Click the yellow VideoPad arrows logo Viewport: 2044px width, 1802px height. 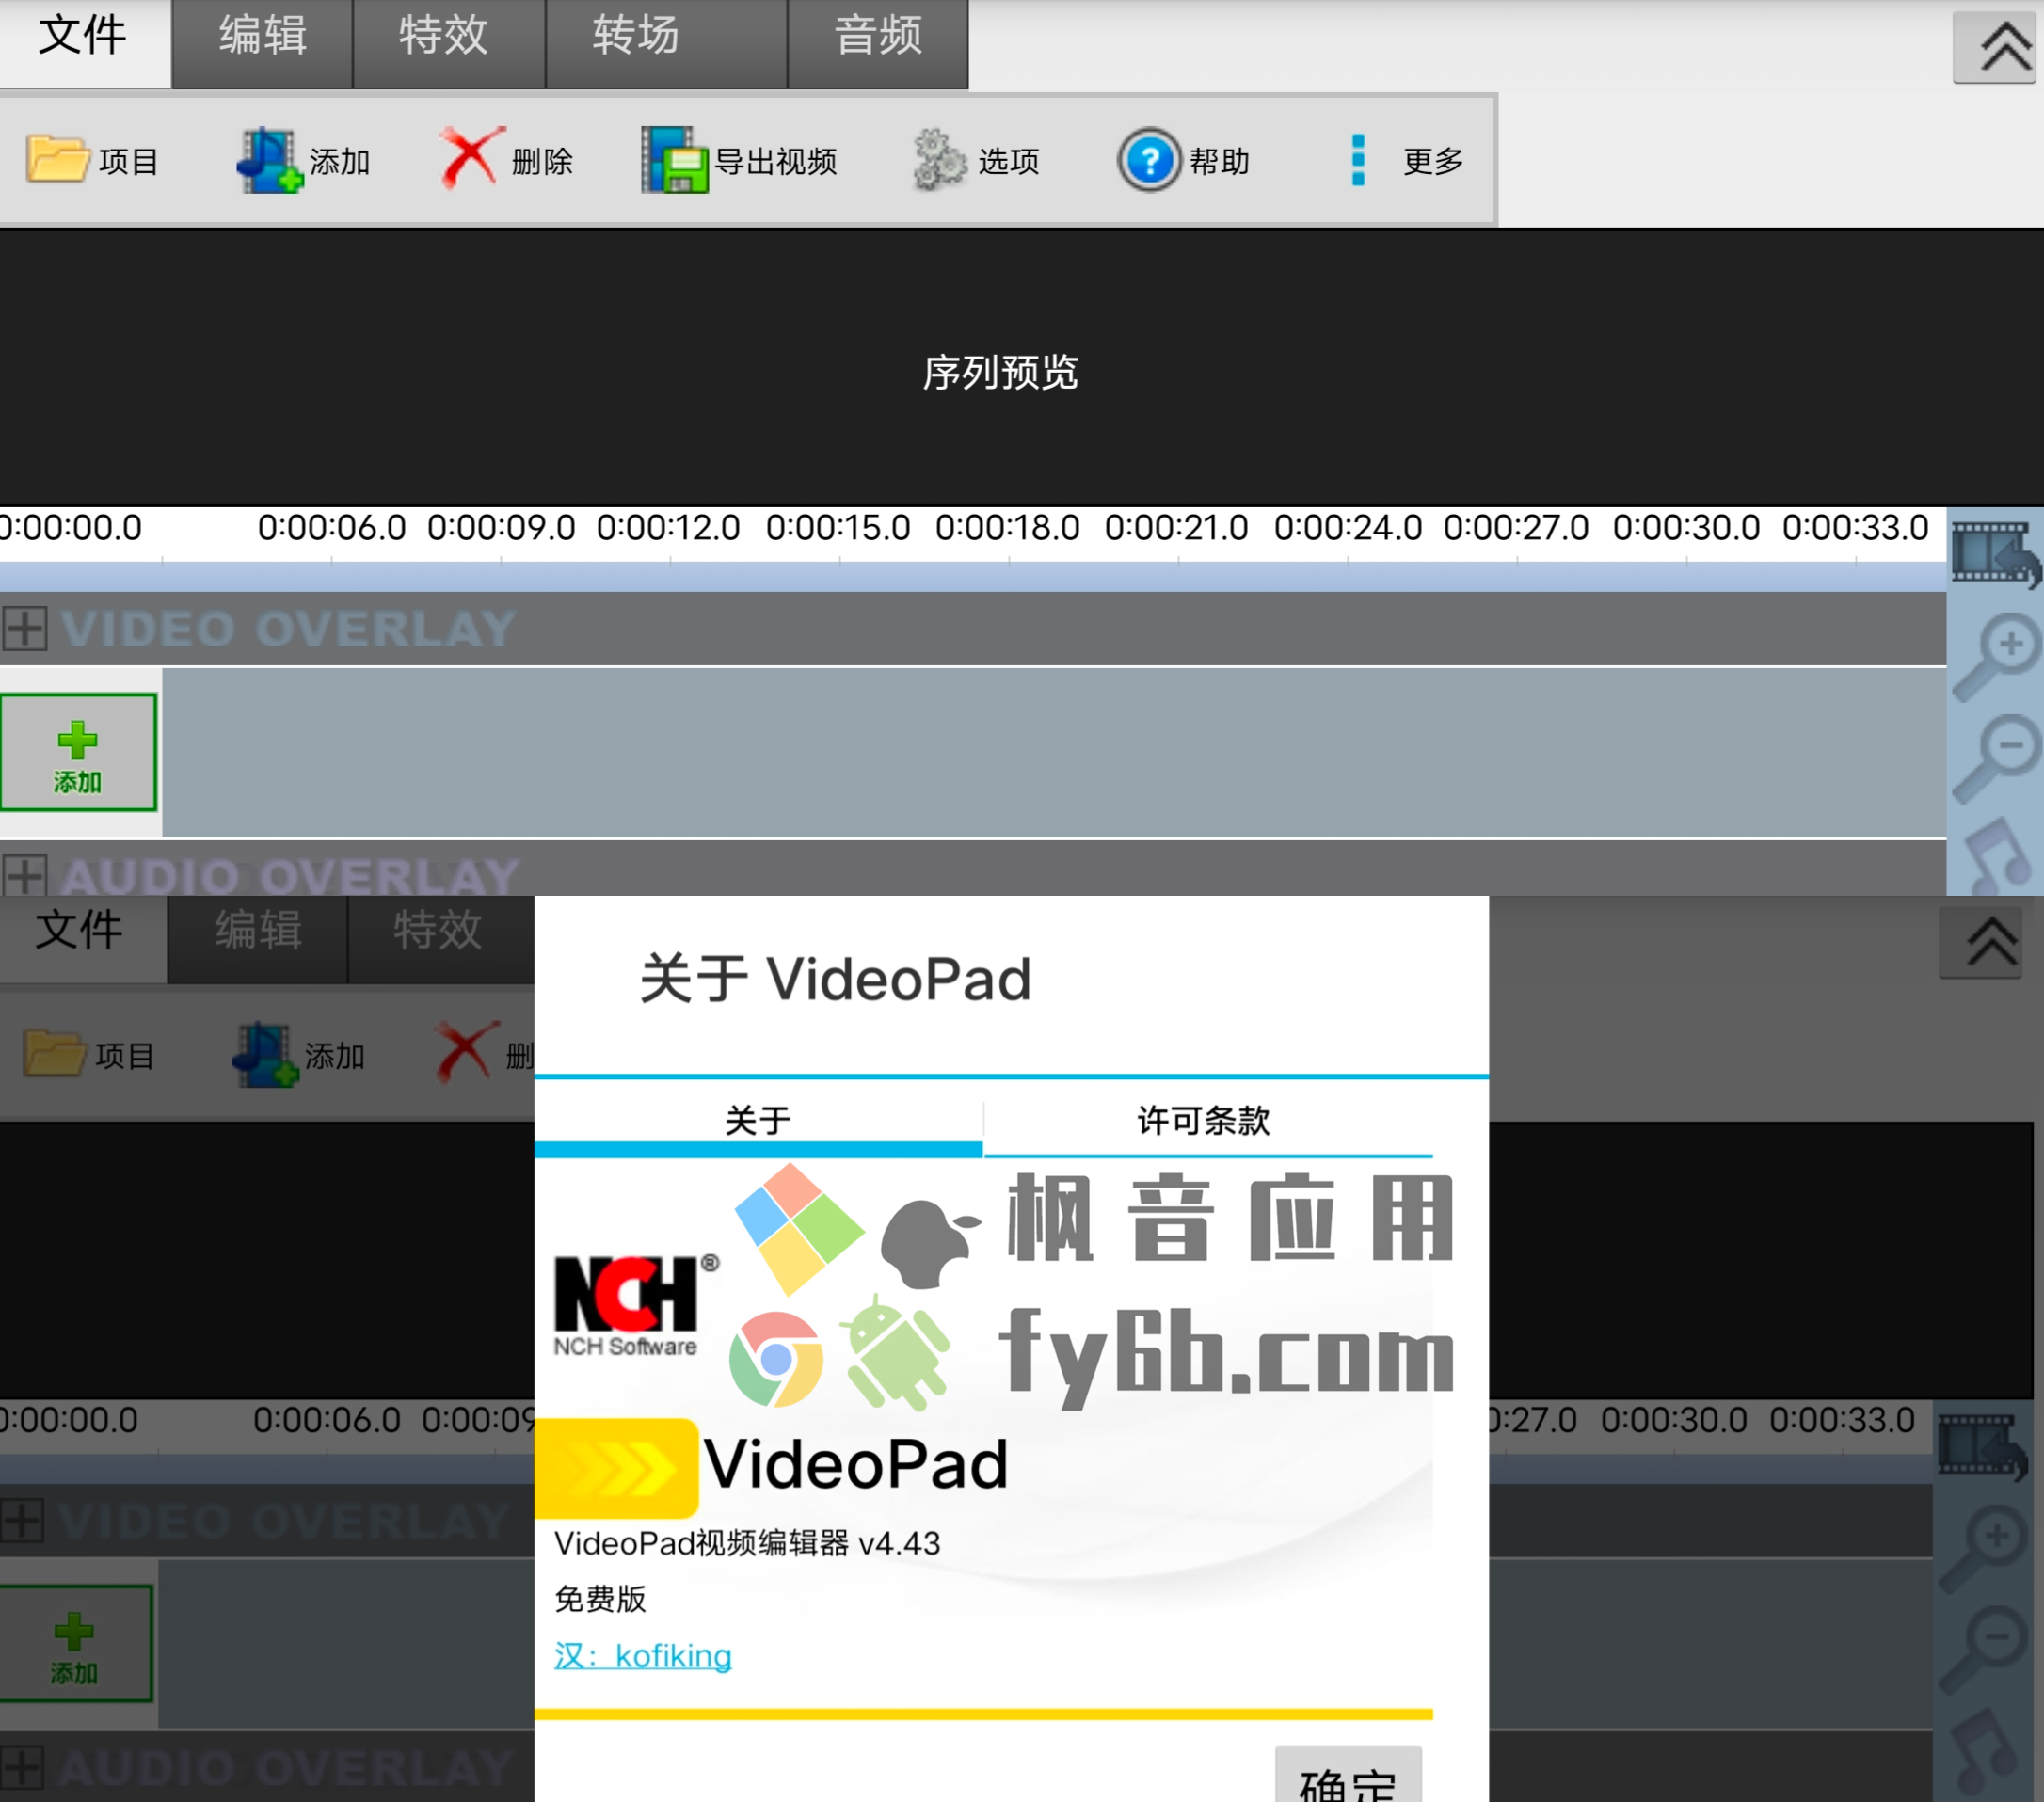tap(616, 1467)
